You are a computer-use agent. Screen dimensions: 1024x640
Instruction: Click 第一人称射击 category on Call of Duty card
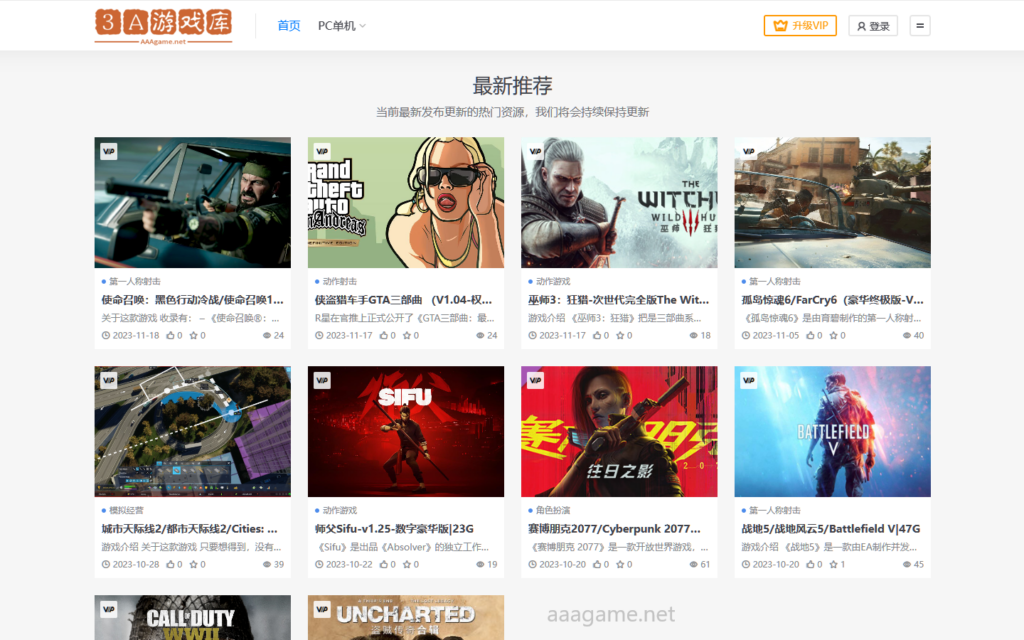click(135, 281)
